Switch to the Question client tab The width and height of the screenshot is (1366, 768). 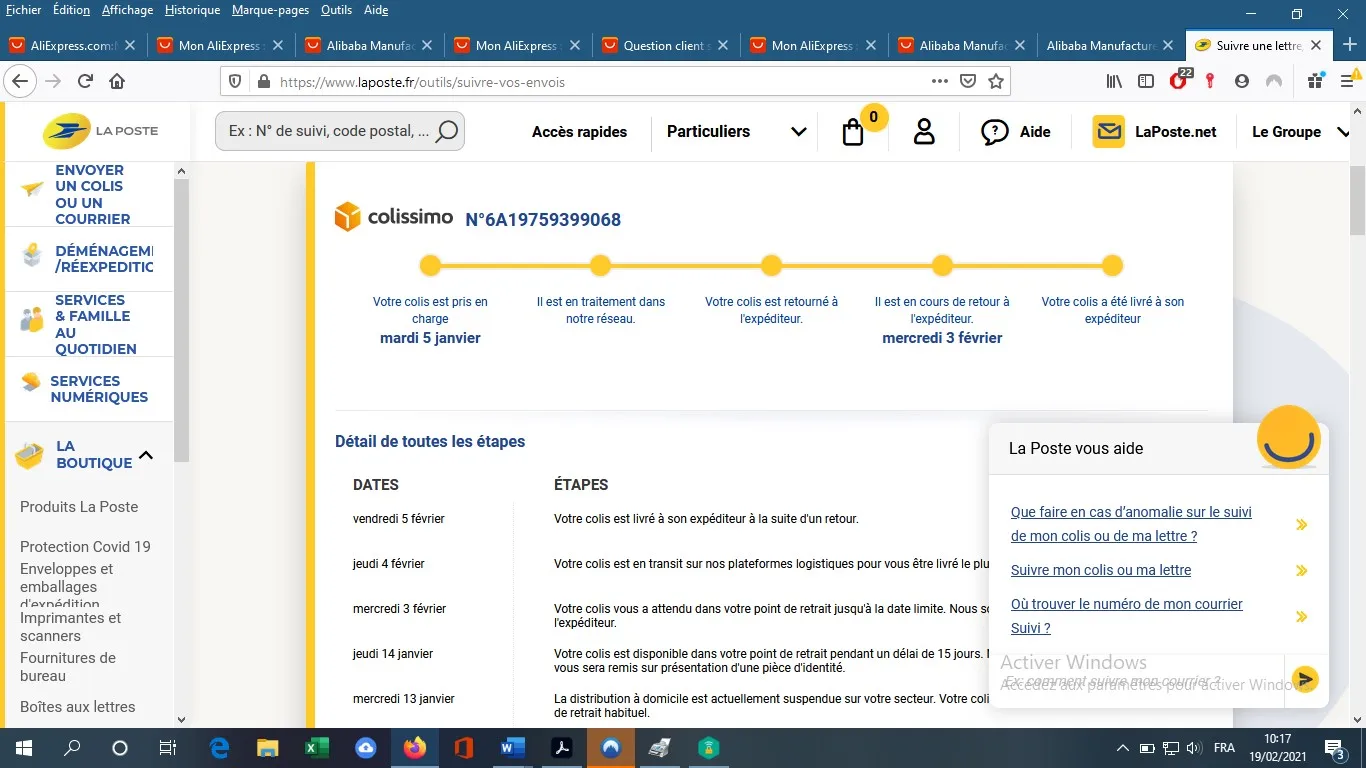click(666, 45)
